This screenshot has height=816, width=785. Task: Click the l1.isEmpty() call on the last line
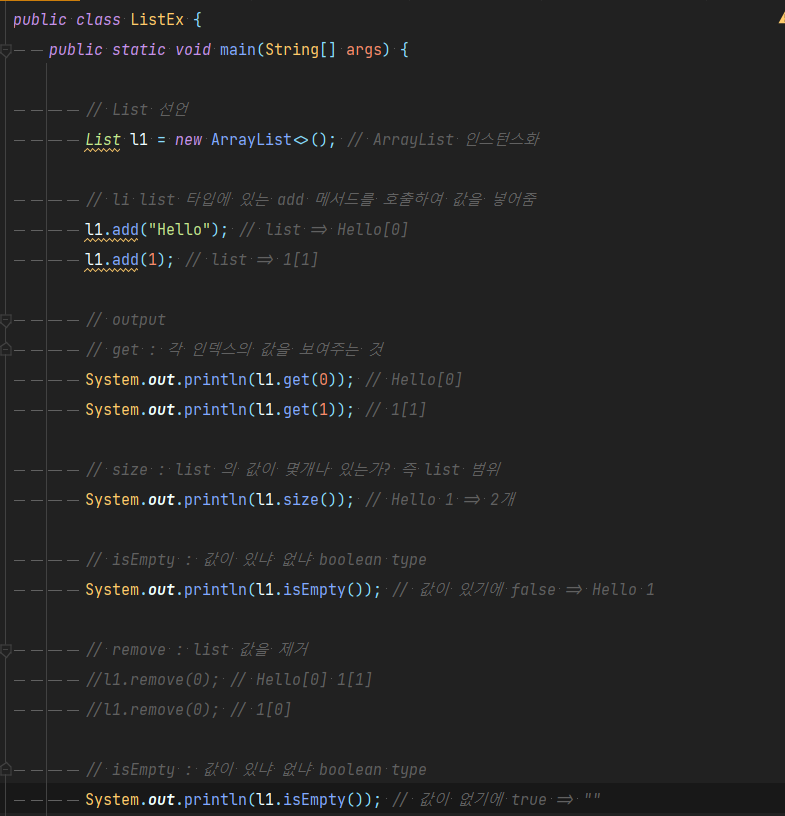pyautogui.click(x=310, y=800)
